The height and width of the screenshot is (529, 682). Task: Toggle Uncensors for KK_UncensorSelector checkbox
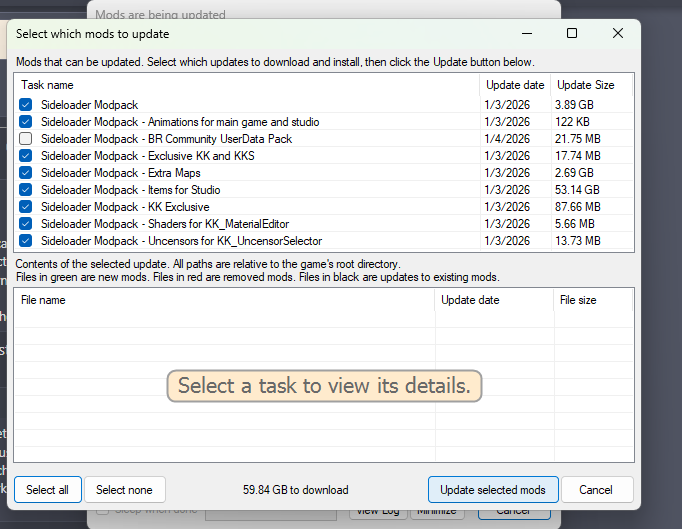coord(25,241)
